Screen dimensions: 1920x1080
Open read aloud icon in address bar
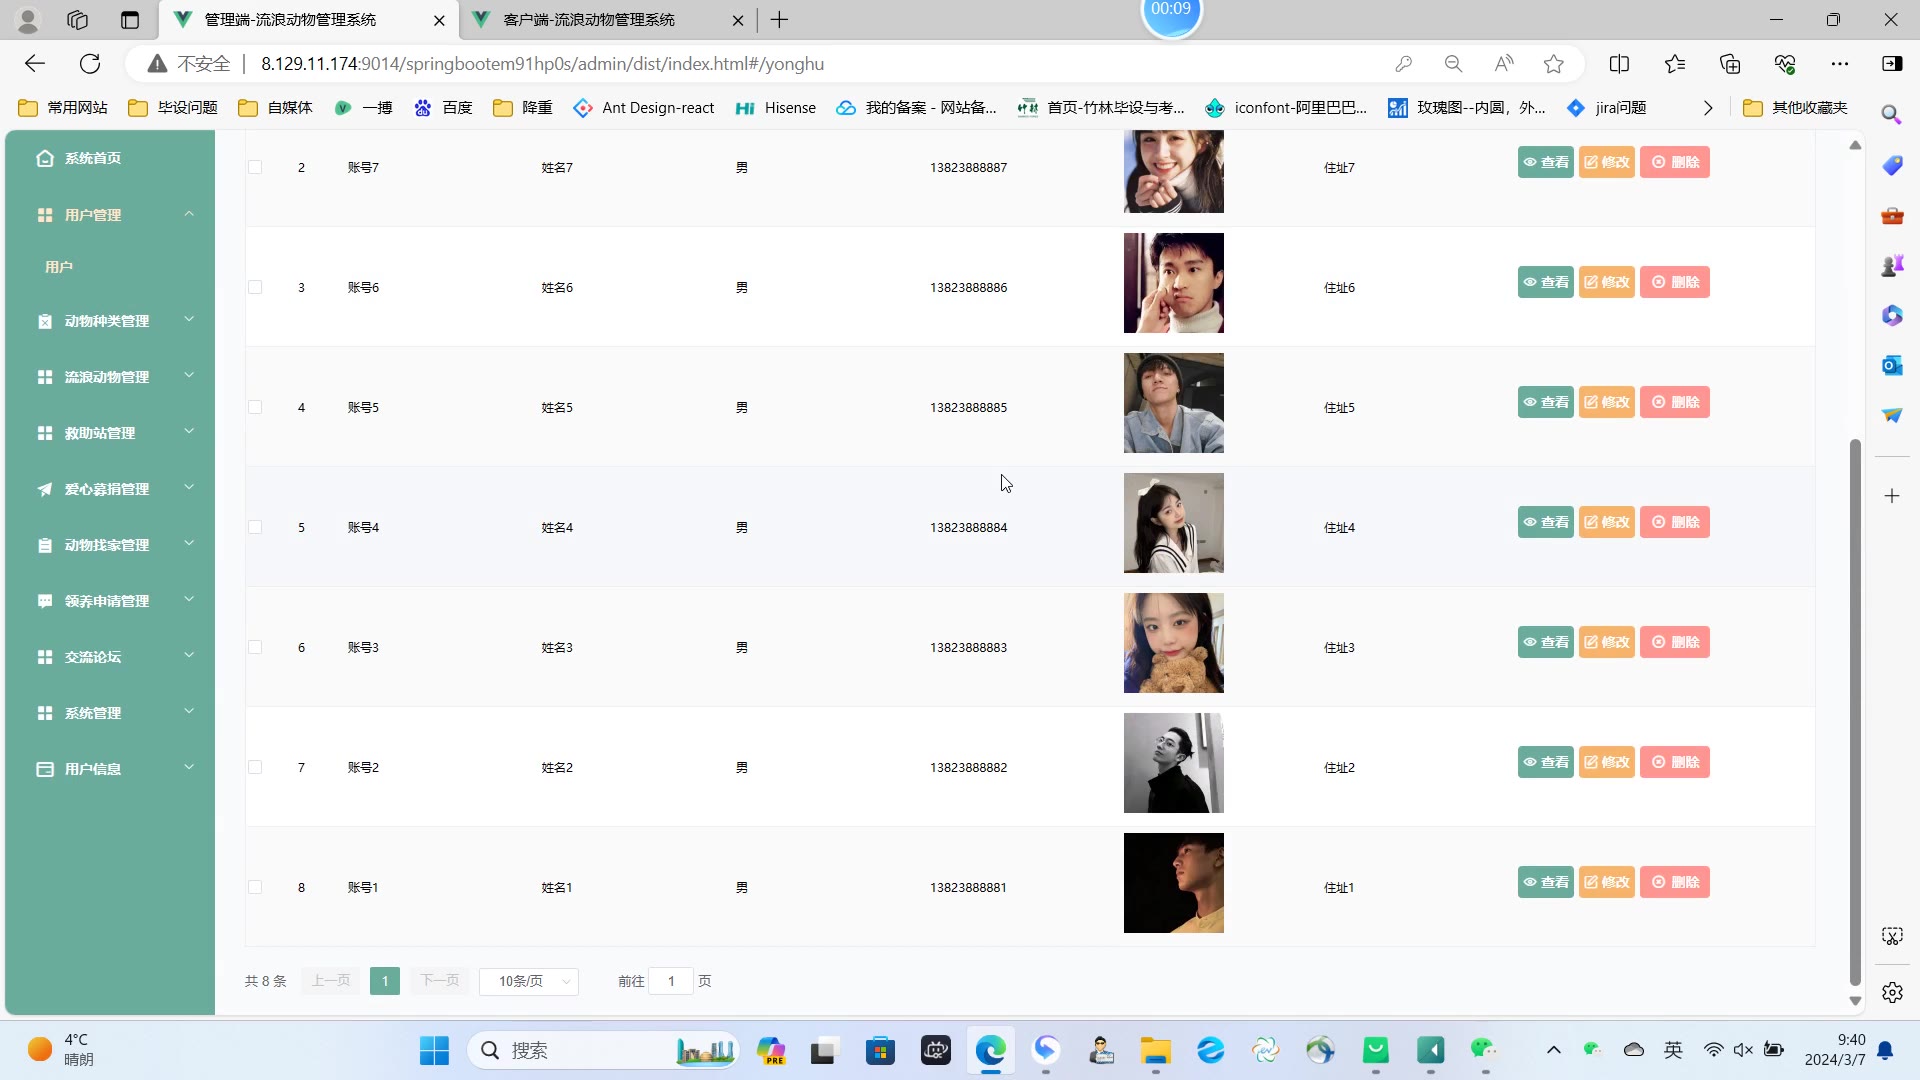pos(1503,64)
